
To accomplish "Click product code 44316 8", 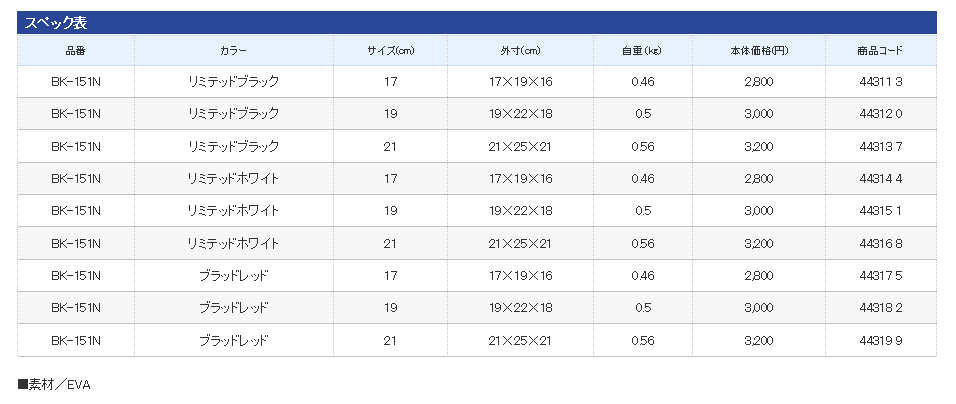I will pos(880,243).
